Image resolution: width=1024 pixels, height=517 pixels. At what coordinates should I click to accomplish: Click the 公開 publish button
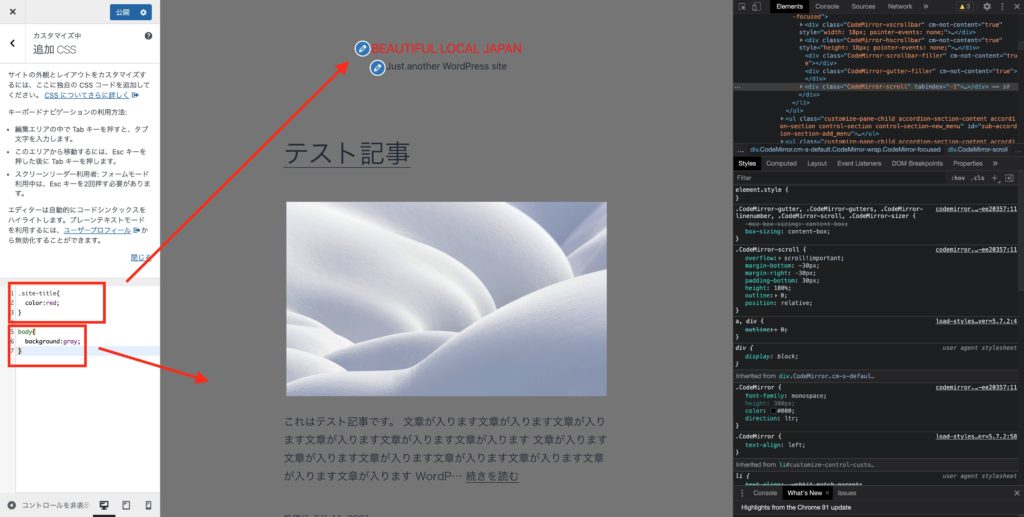tap(123, 12)
